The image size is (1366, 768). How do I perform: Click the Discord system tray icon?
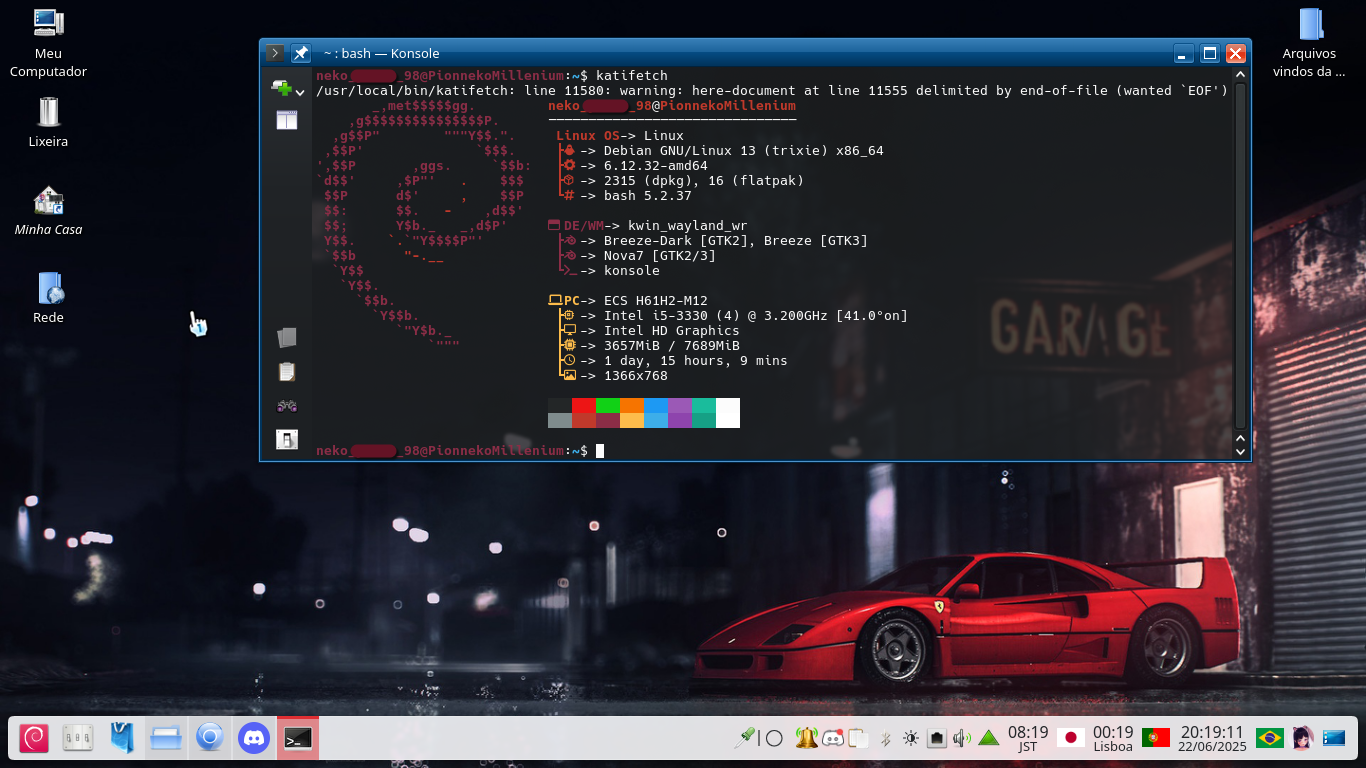pyautogui.click(x=832, y=738)
